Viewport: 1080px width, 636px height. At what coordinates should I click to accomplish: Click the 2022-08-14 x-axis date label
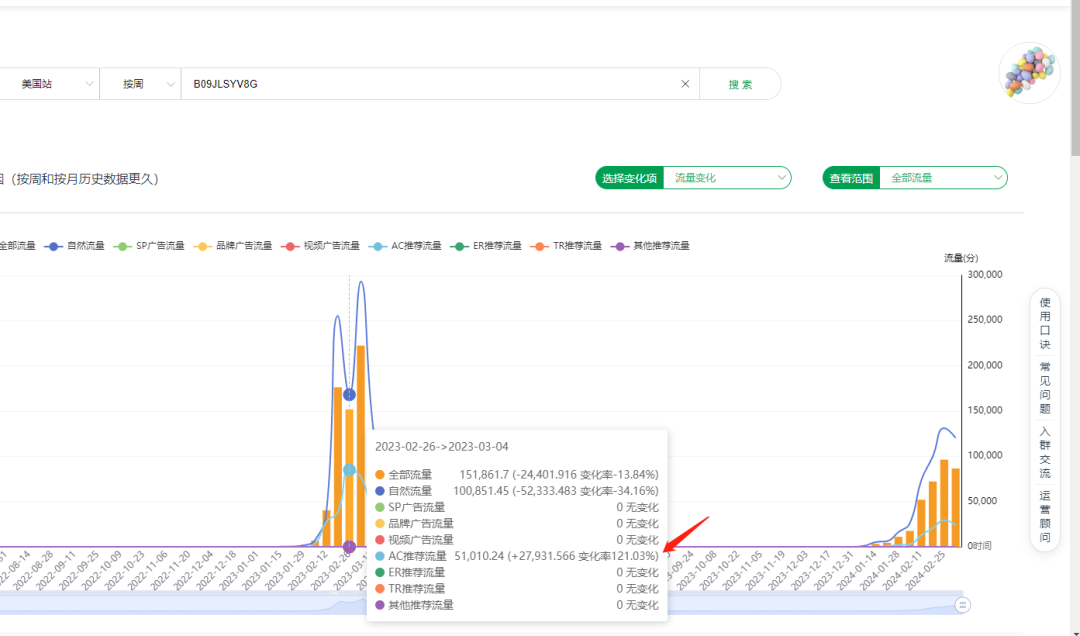12,570
